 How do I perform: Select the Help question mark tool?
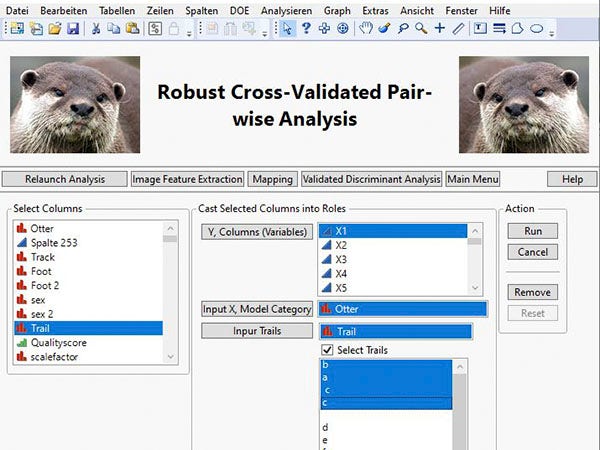(306, 29)
